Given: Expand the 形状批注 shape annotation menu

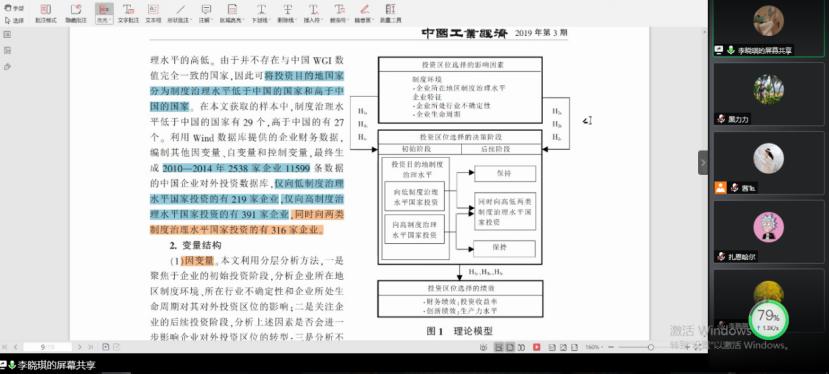Looking at the screenshot, I should pos(181,14).
